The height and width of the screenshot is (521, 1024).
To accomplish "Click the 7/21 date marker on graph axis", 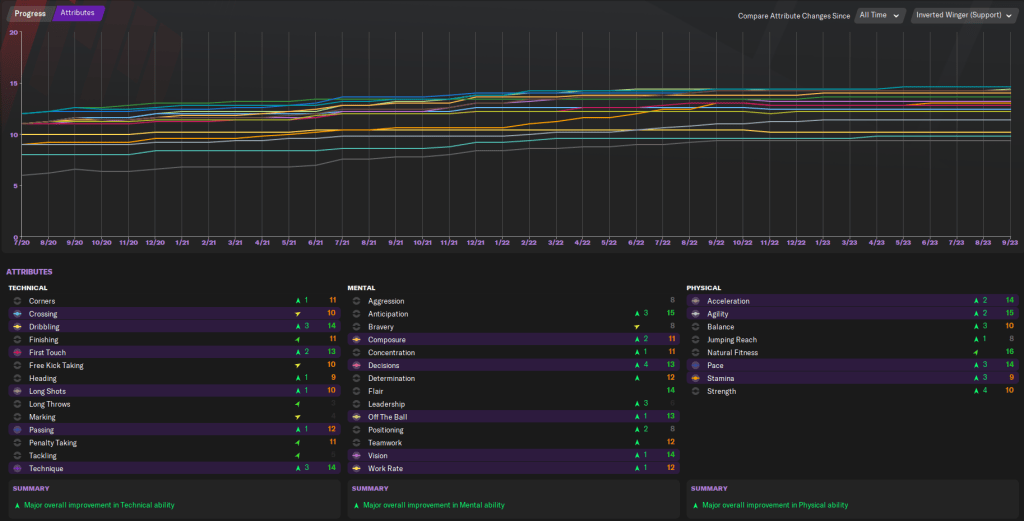I will pos(341,242).
